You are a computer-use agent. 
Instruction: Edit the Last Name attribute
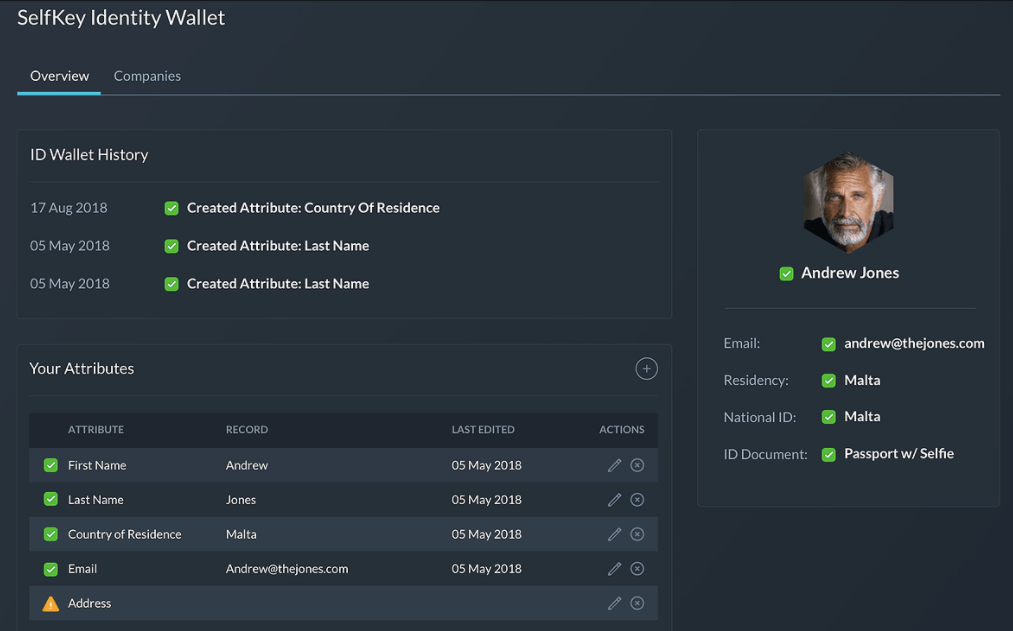click(614, 500)
